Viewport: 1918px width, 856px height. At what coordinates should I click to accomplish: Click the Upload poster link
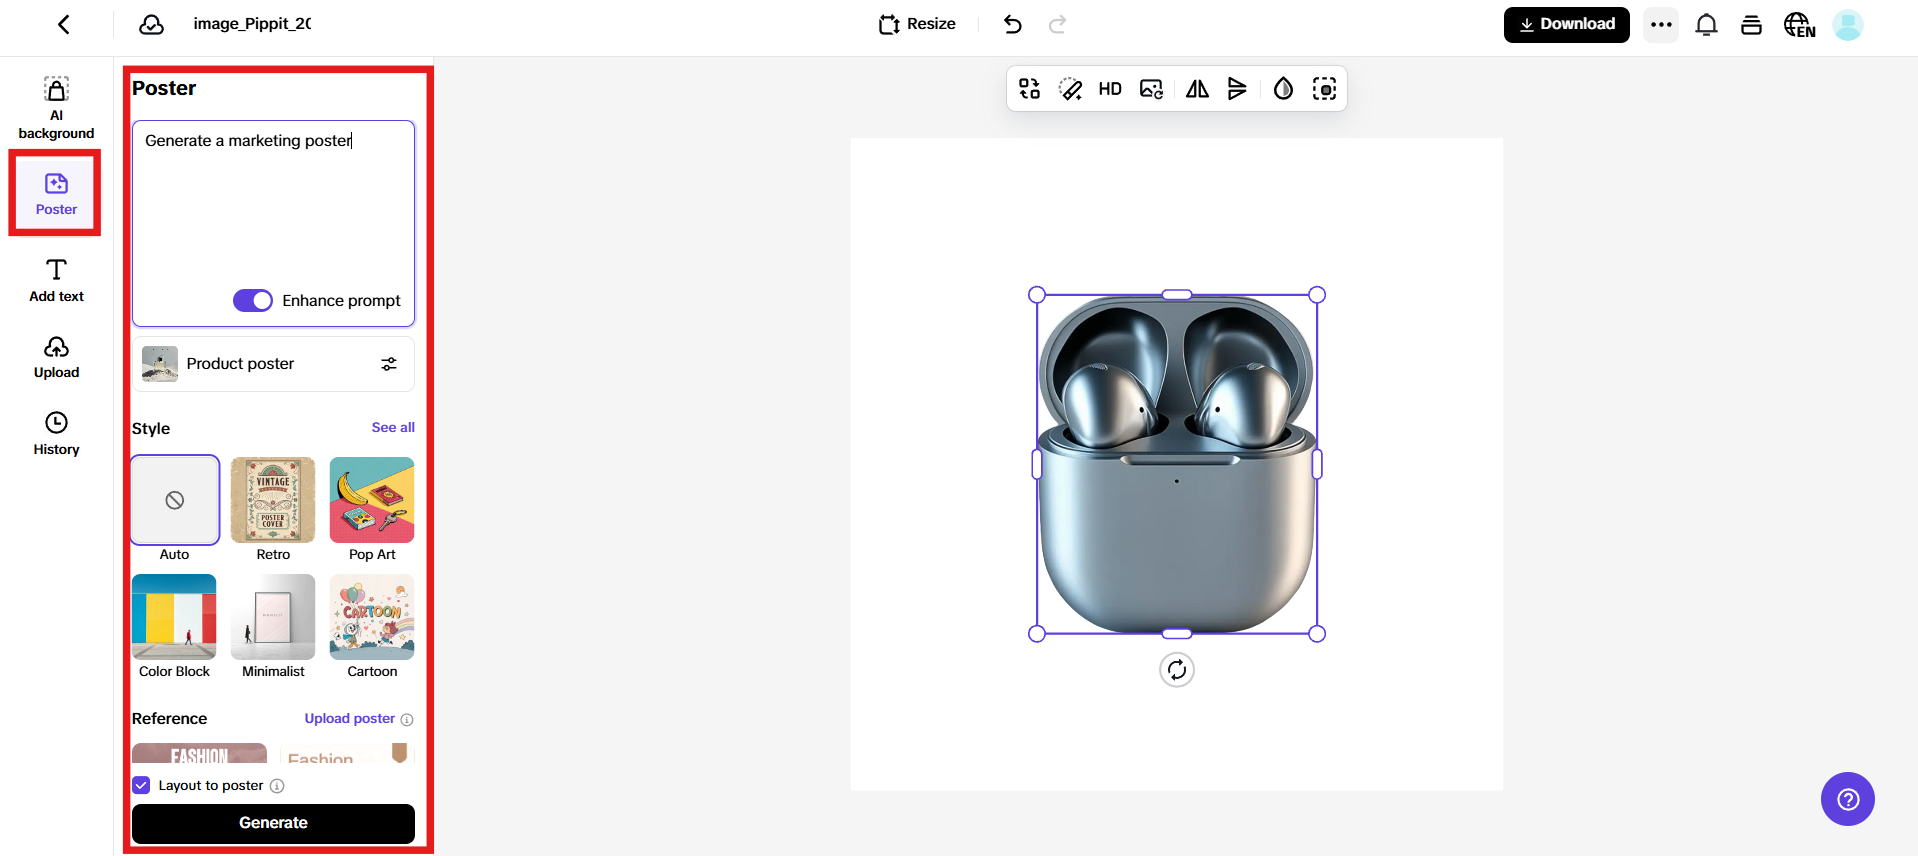349,719
